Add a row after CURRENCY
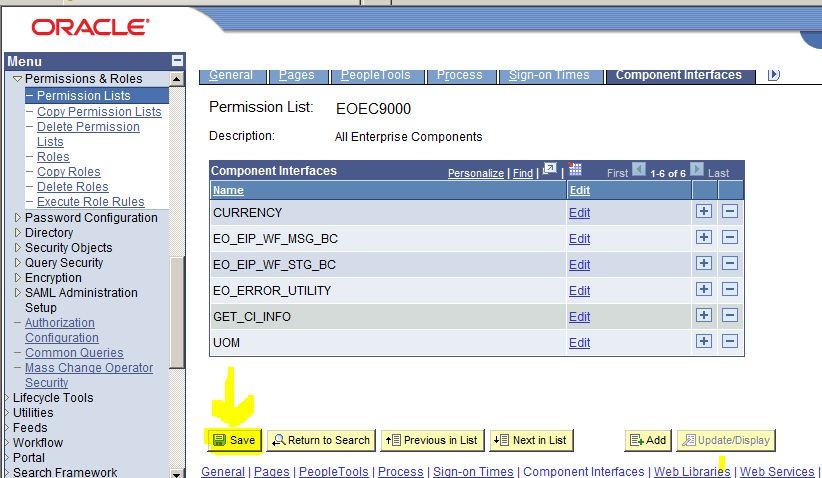The image size is (822, 478). pos(704,211)
